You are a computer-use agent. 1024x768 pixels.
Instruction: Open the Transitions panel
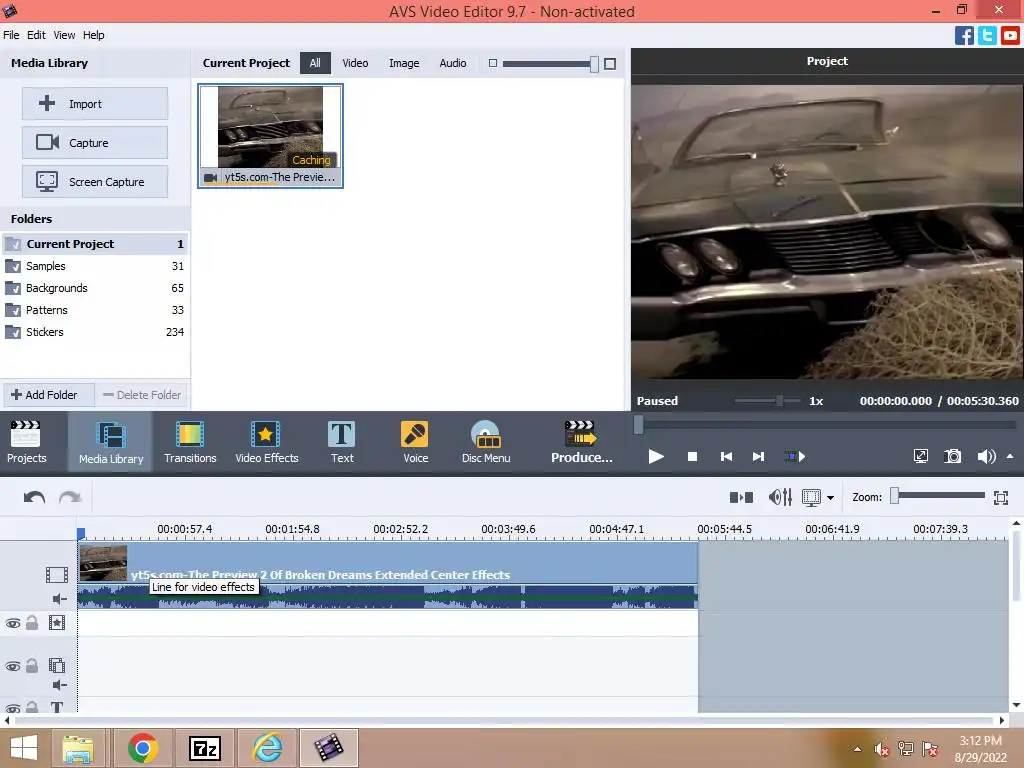[x=190, y=442]
